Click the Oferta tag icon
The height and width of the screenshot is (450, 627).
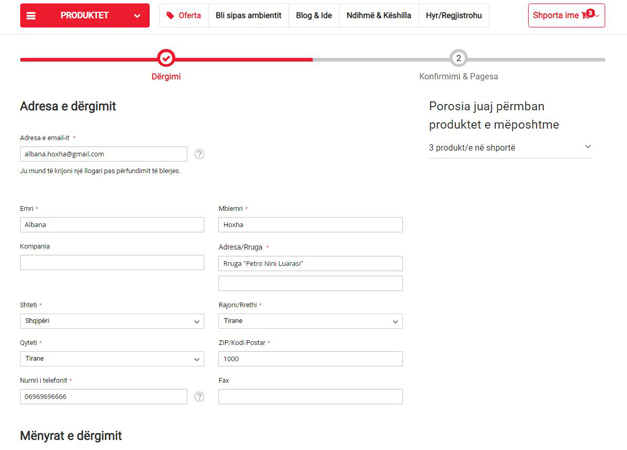[170, 16]
